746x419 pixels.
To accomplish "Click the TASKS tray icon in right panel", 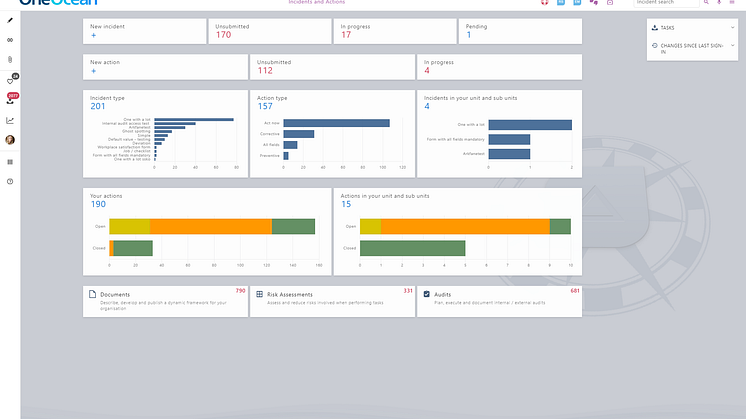I will pos(655,28).
